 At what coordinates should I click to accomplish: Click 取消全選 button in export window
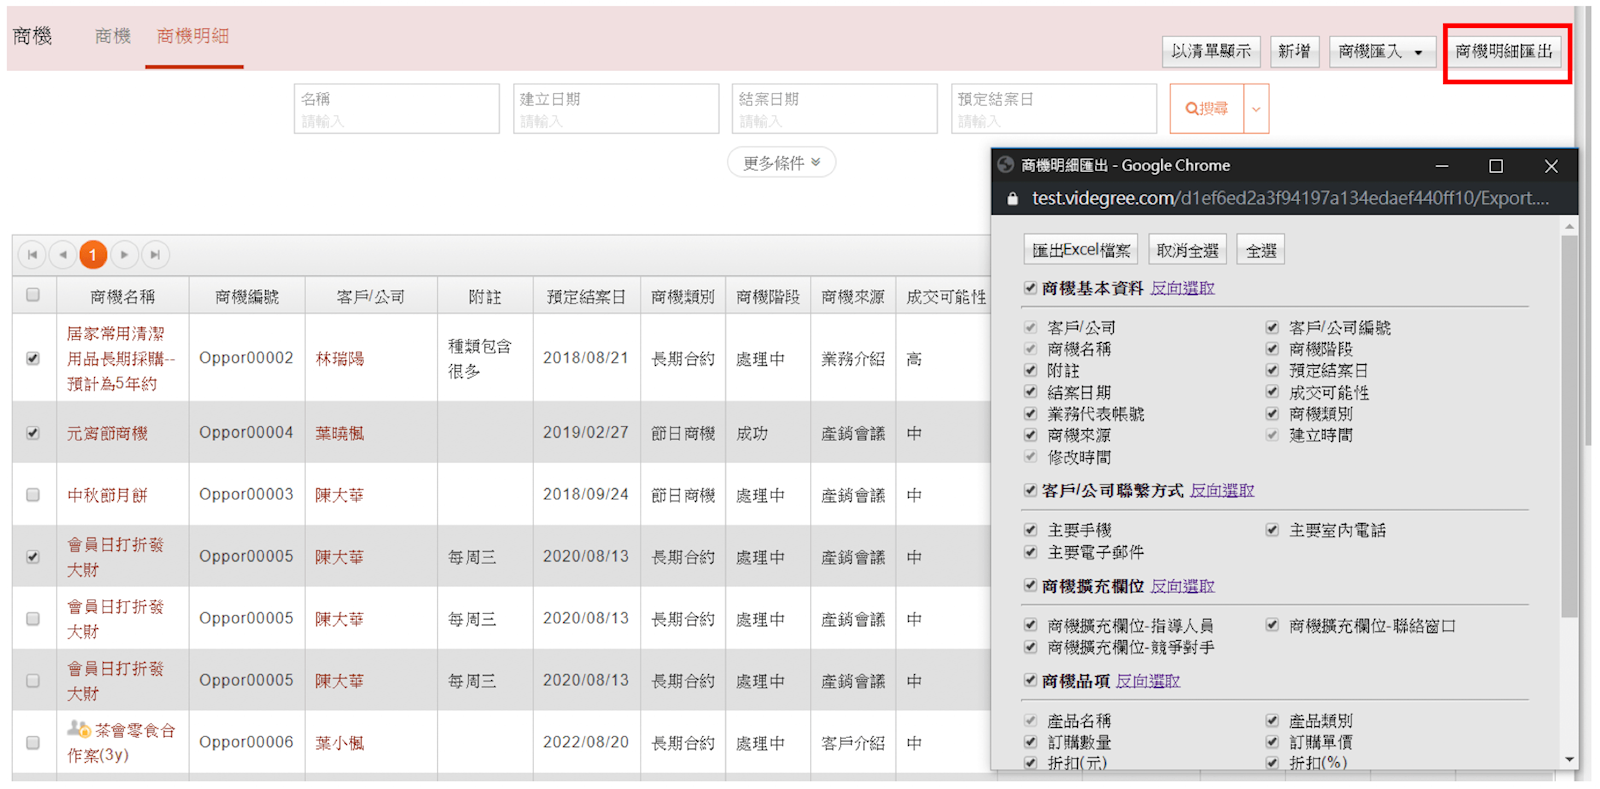tap(1187, 250)
